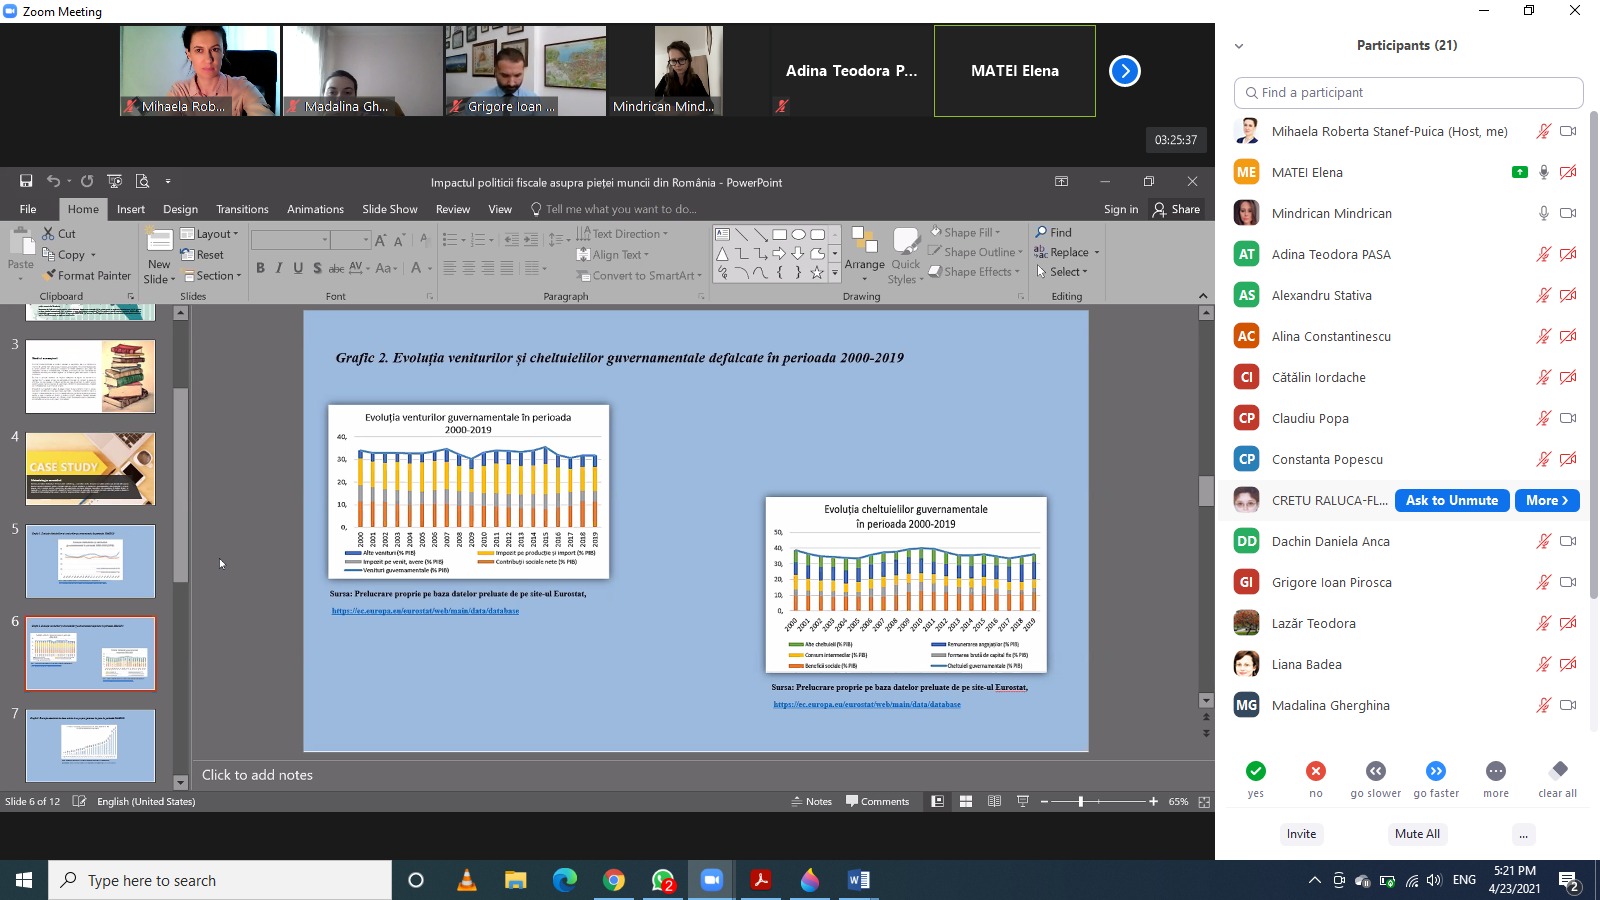Click the Reset slide button
The image size is (1600, 900).
point(202,255)
